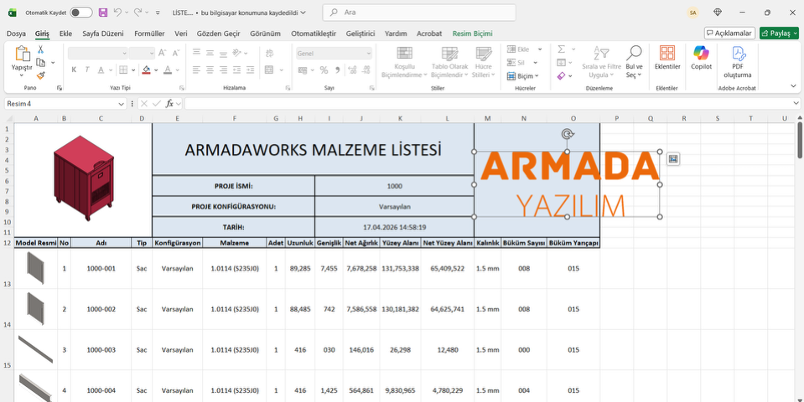
Task: Click the Paylaş share button
Action: [x=779, y=33]
